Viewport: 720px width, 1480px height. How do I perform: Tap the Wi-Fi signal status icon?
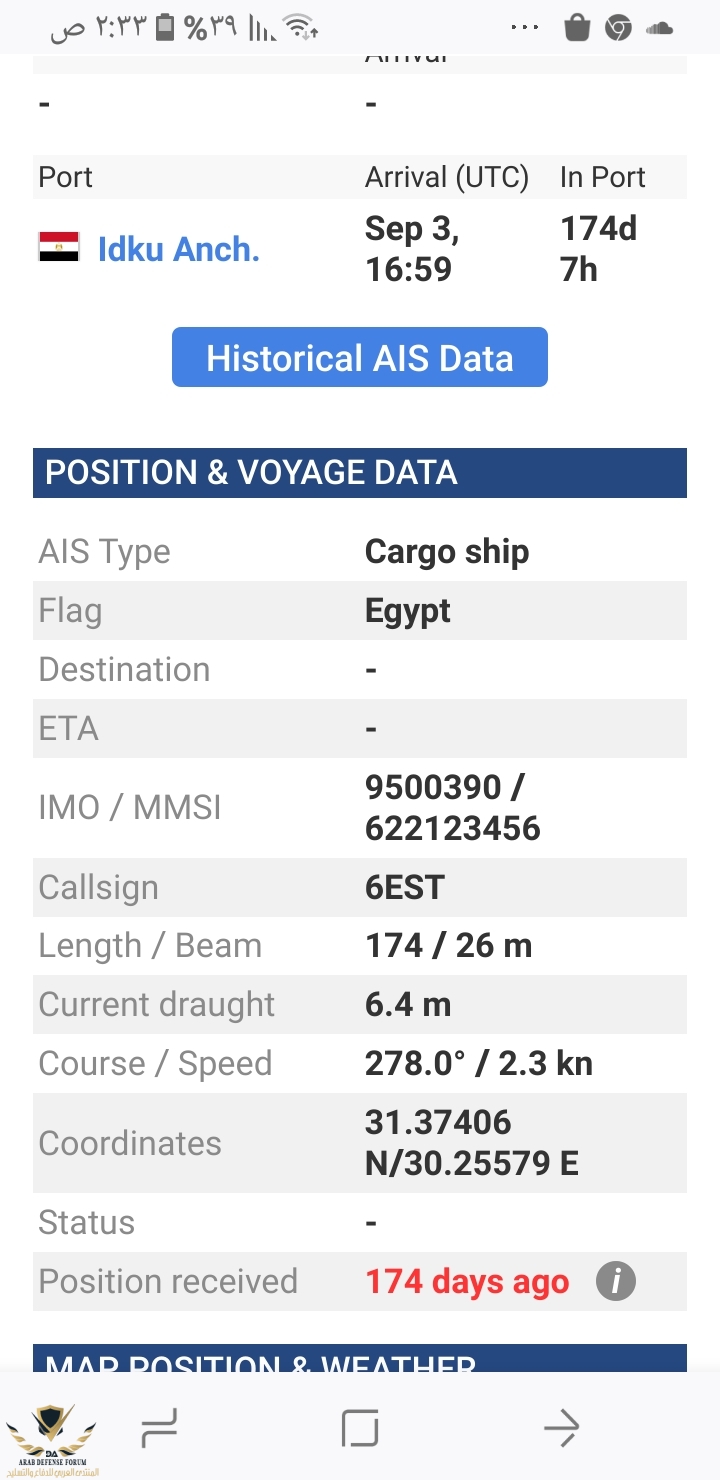pos(301,28)
